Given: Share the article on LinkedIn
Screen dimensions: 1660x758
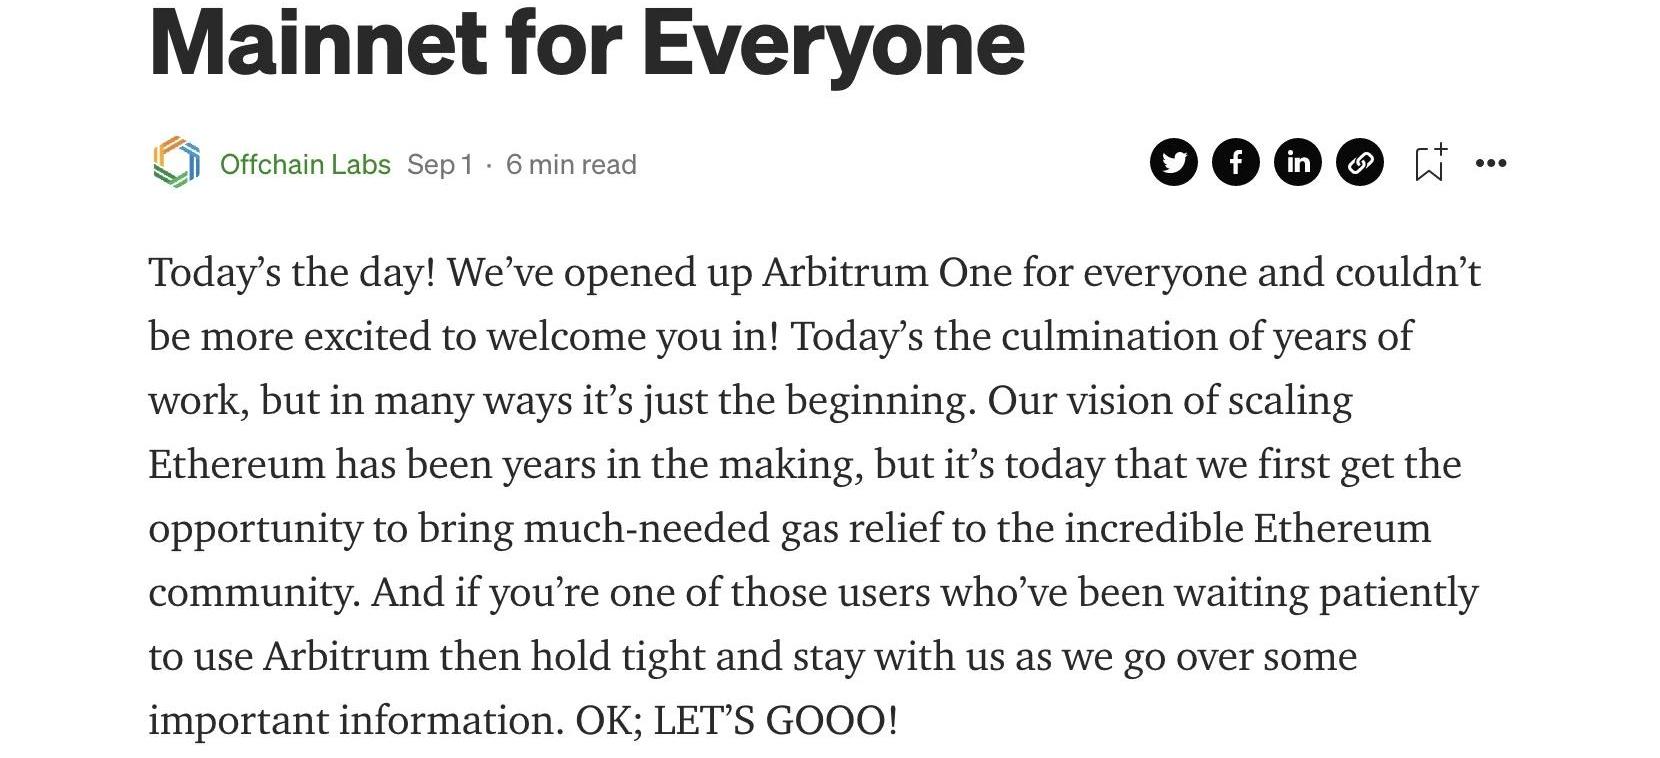Looking at the screenshot, I should coord(1298,162).
